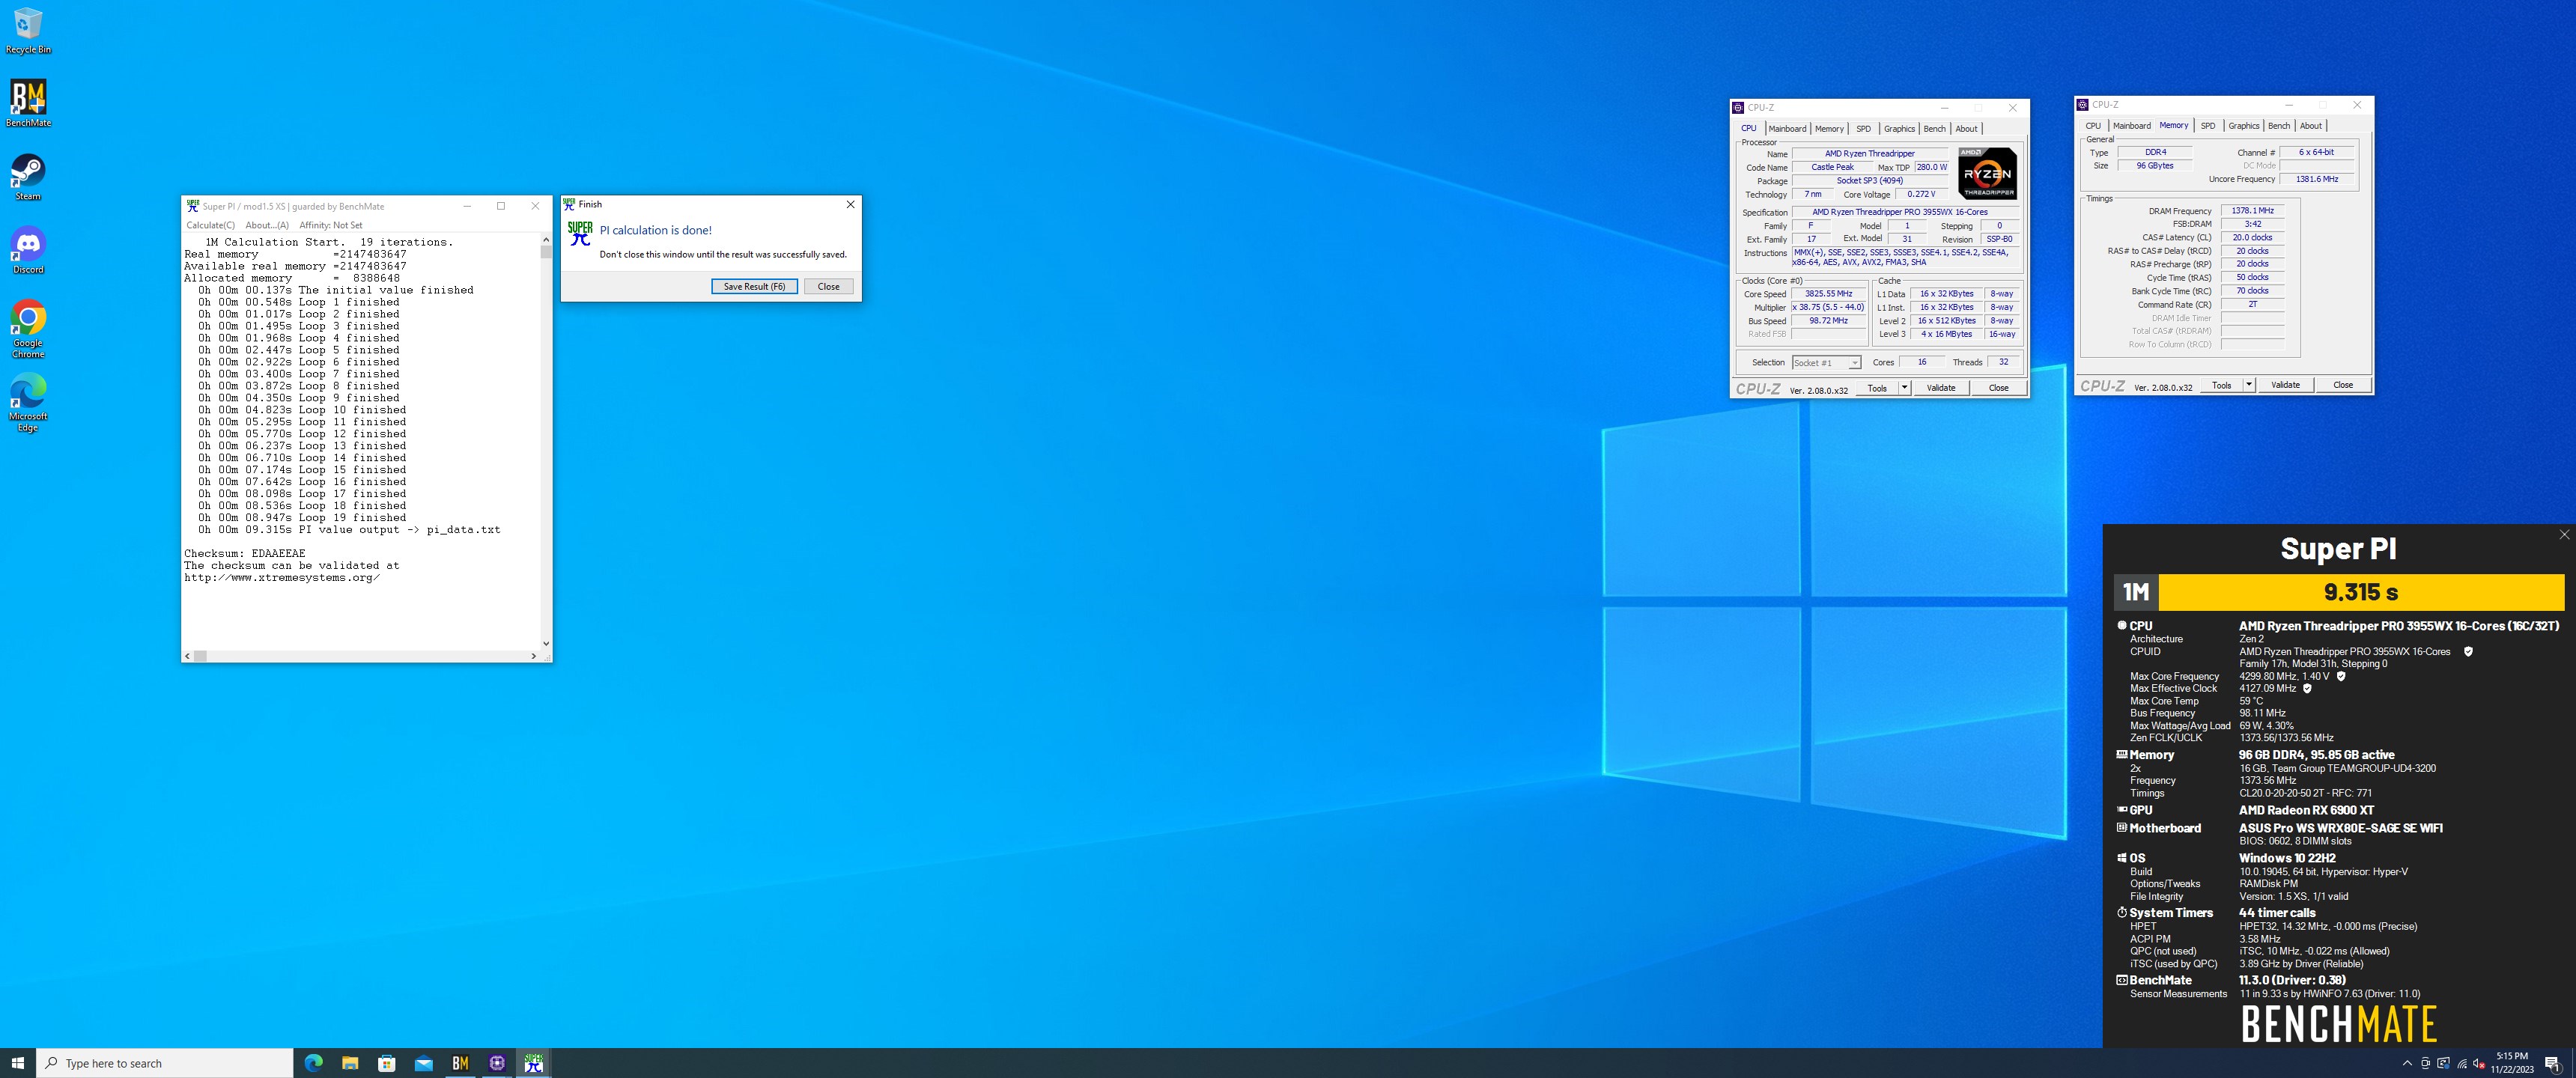Click the Core Speed 3825.55 MHz value
Screen dimensions: 2576x1078
point(1828,294)
